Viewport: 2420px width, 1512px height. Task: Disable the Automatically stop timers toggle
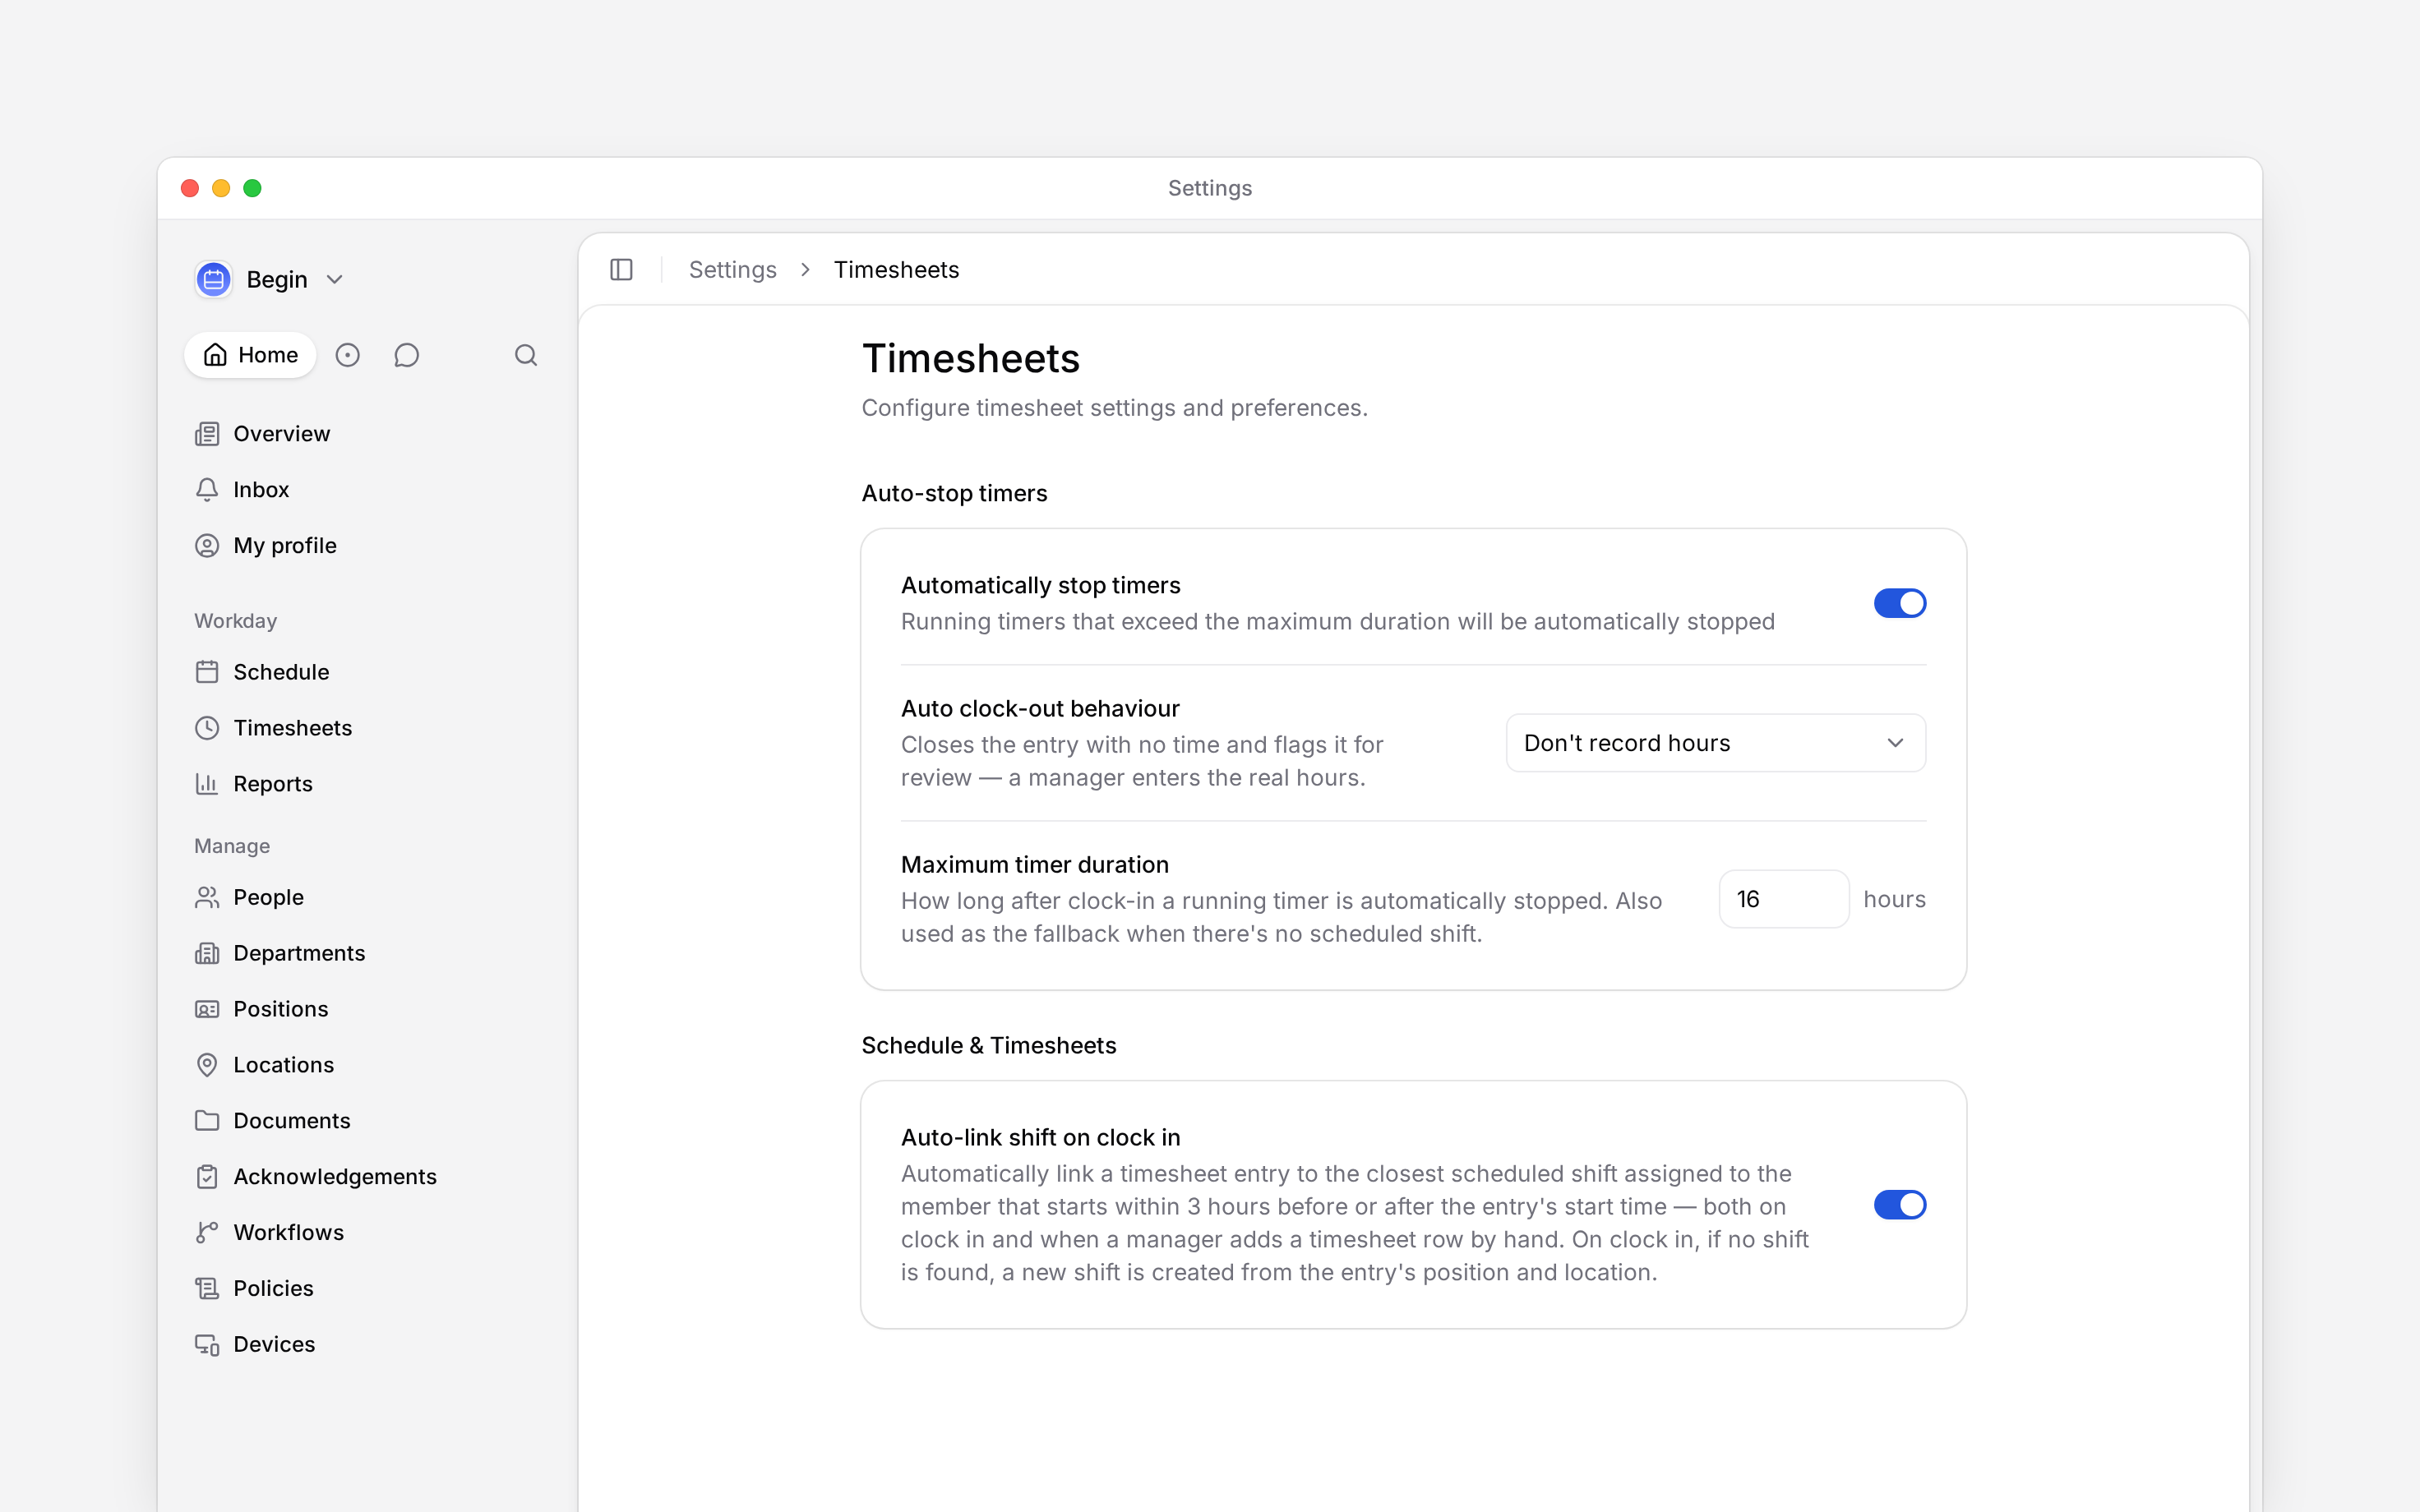click(1899, 603)
